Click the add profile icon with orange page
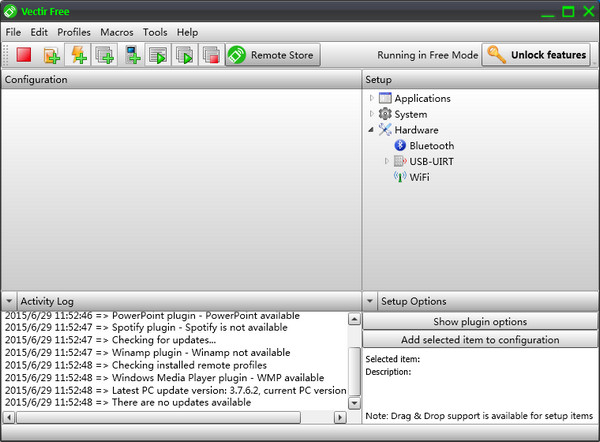The image size is (600, 442). [52, 55]
